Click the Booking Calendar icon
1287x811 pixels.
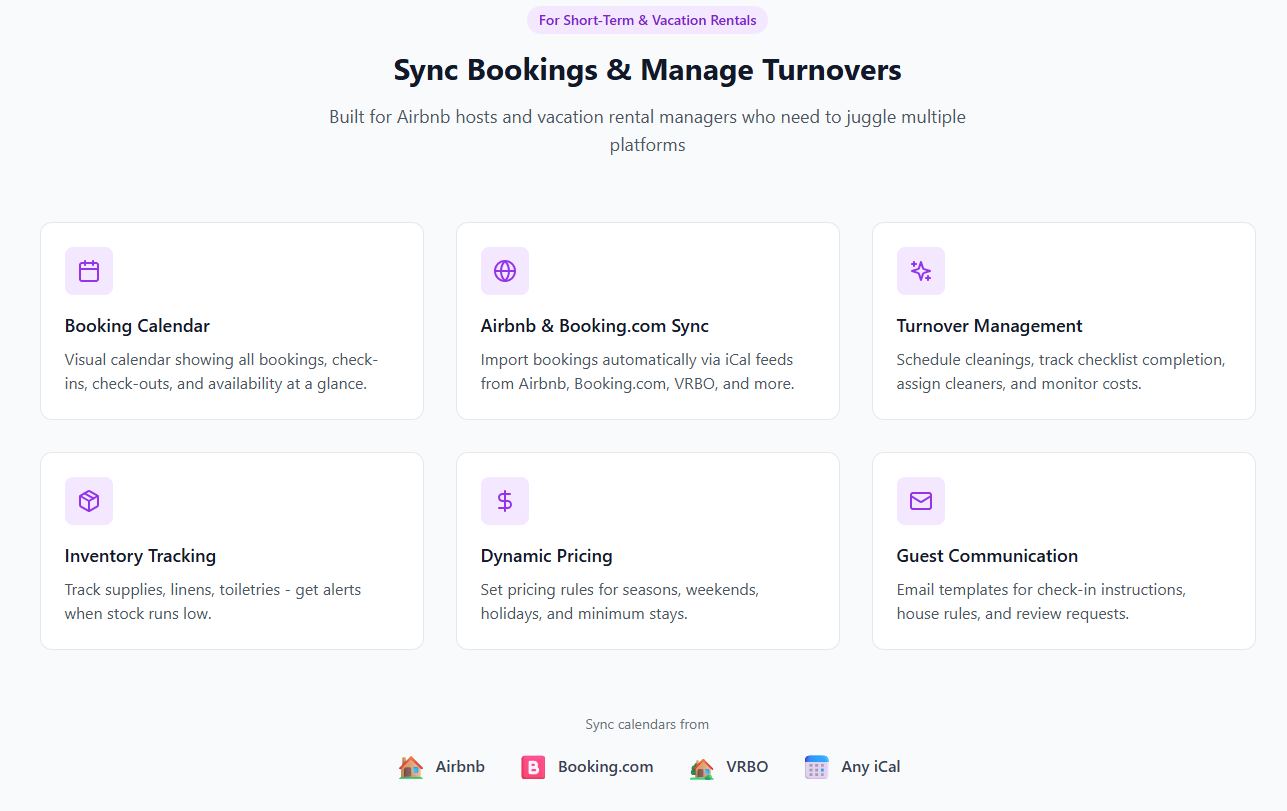click(89, 271)
